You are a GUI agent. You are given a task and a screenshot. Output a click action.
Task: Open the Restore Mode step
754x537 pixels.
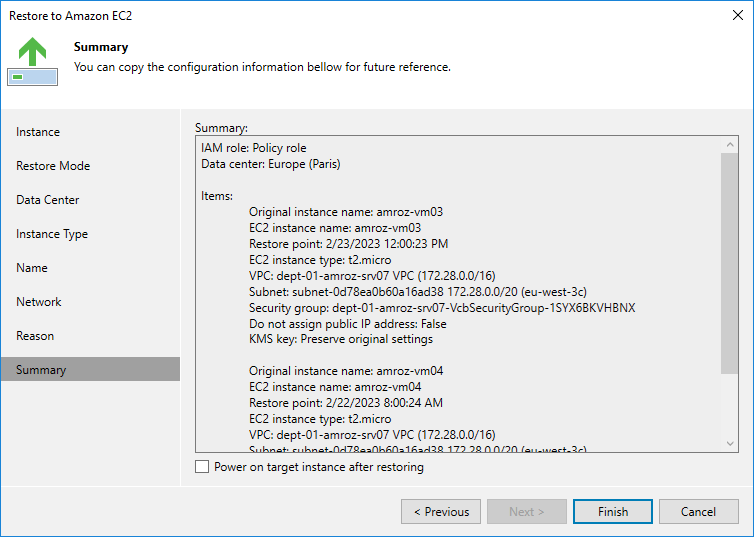click(53, 166)
